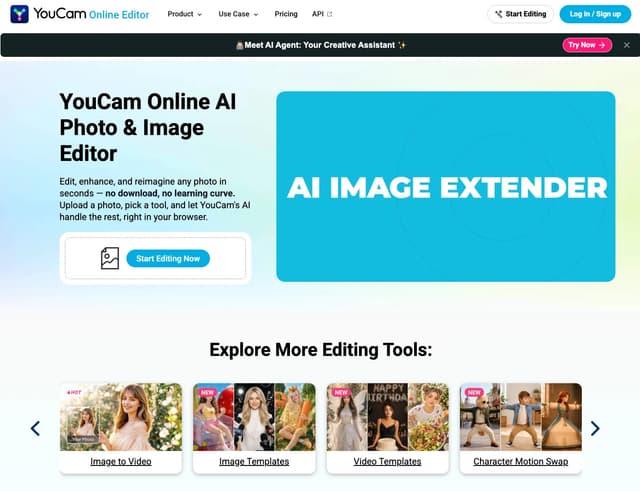Click the Meet AI Agent banner text

320,45
